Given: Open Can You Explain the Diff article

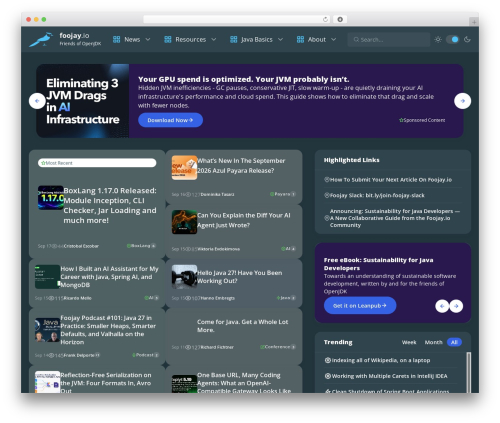Looking at the screenshot, I should click(244, 220).
